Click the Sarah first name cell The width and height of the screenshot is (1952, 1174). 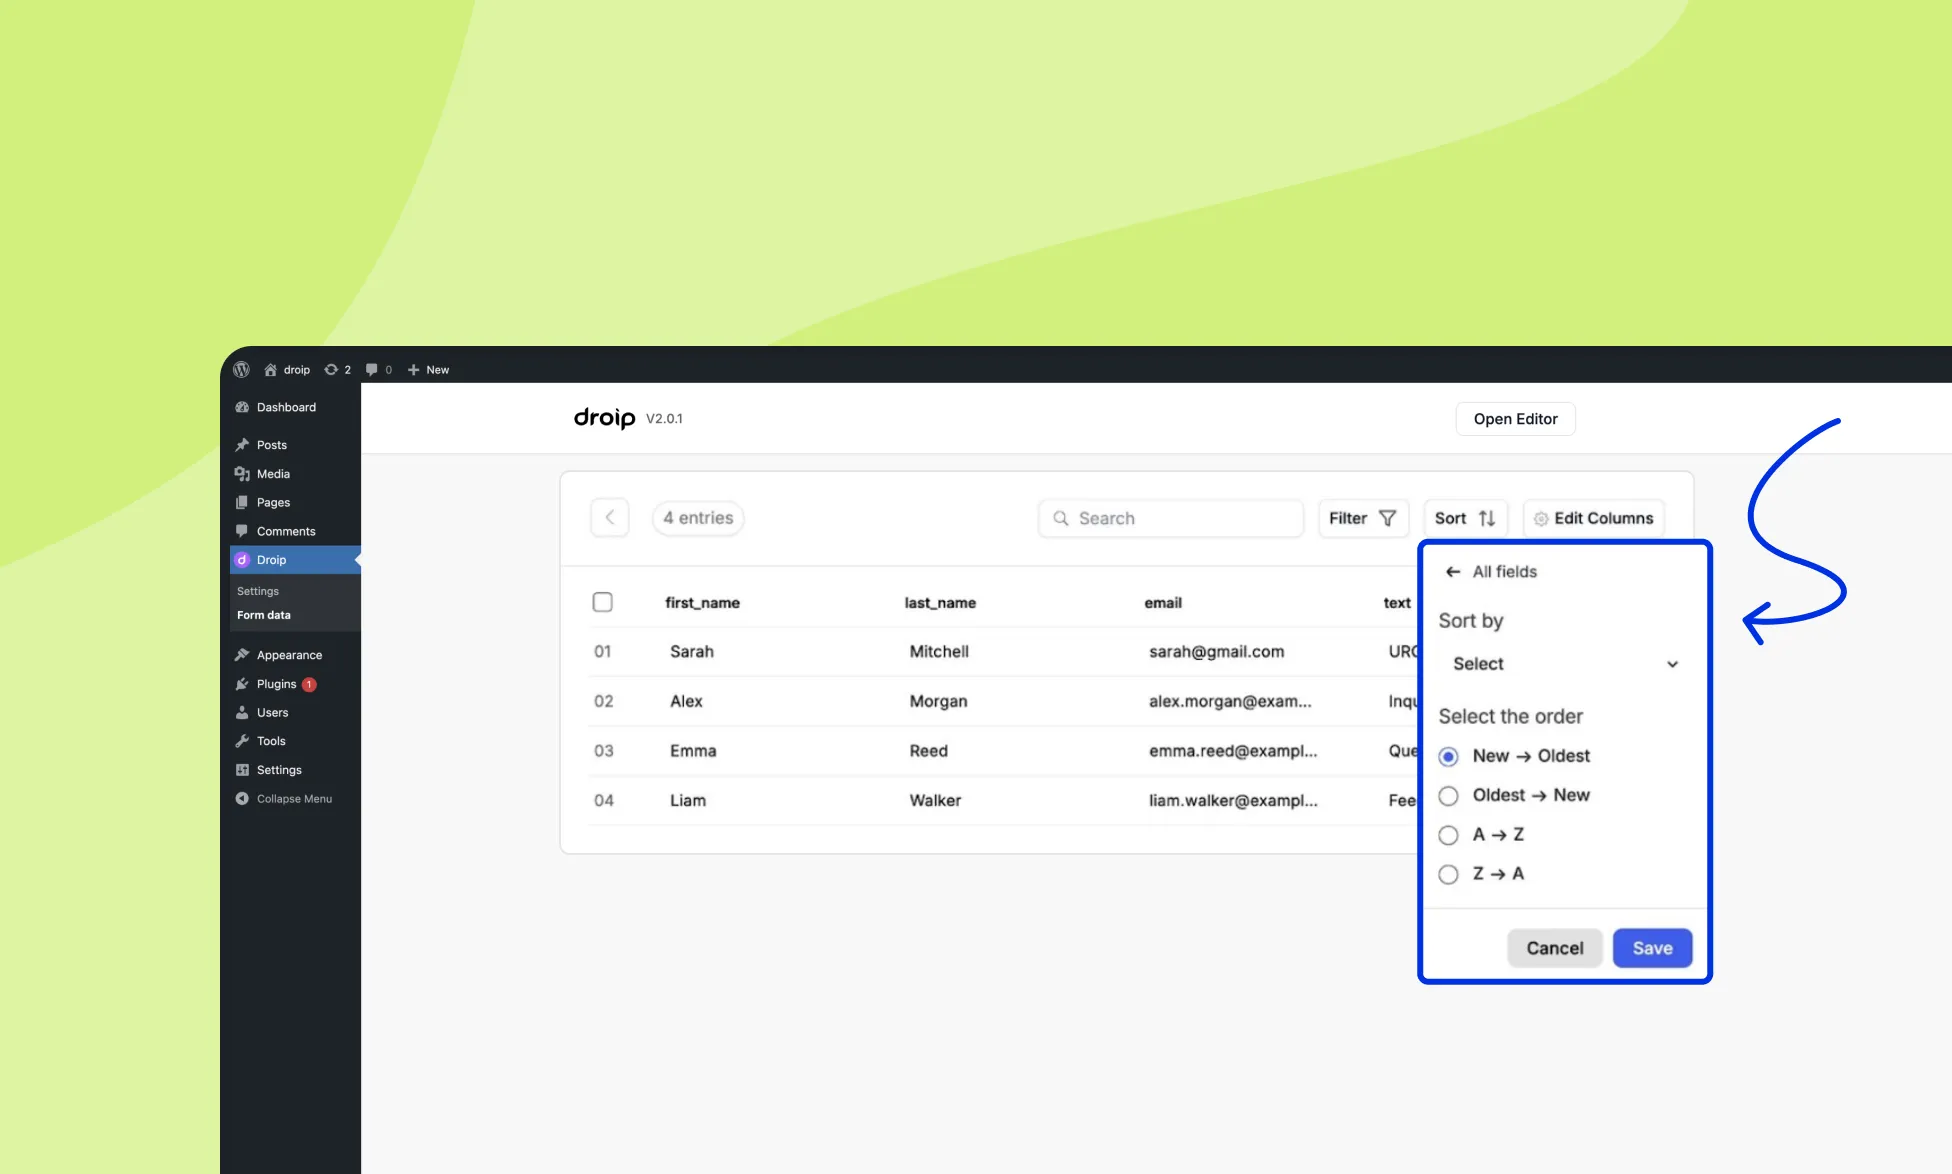click(x=692, y=652)
